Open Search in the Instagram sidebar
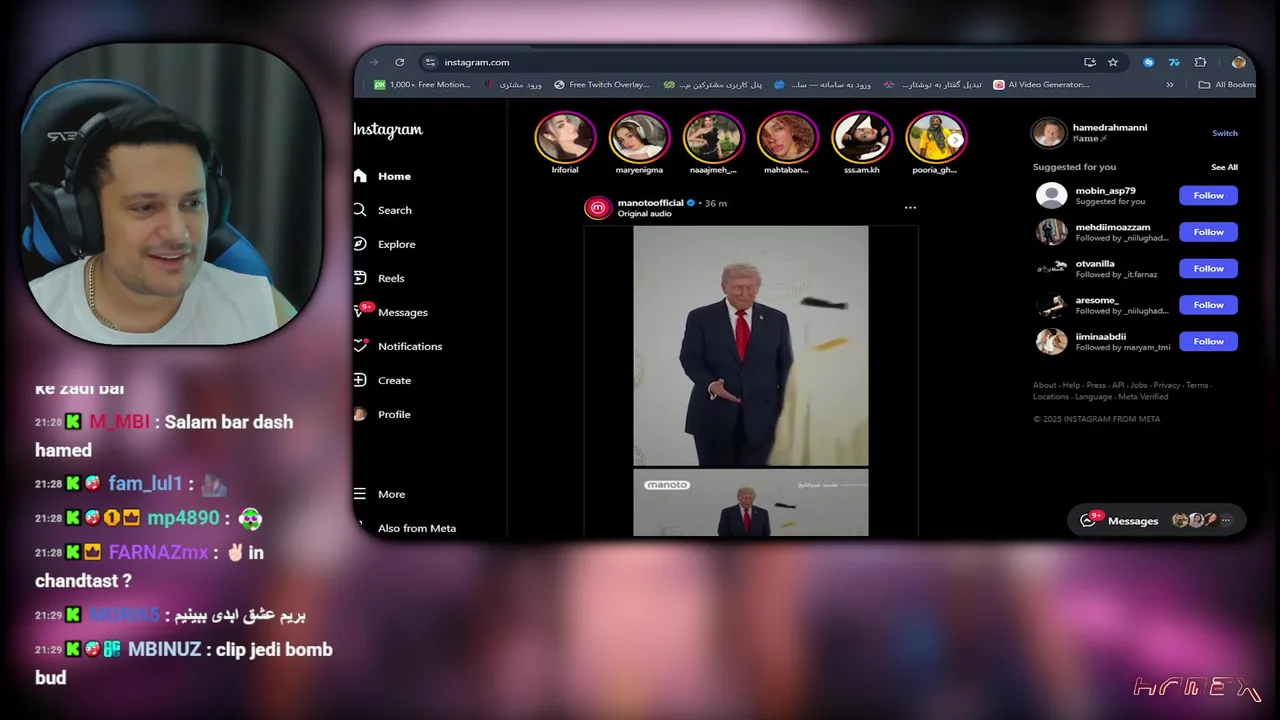The height and width of the screenshot is (720, 1280). point(382,210)
